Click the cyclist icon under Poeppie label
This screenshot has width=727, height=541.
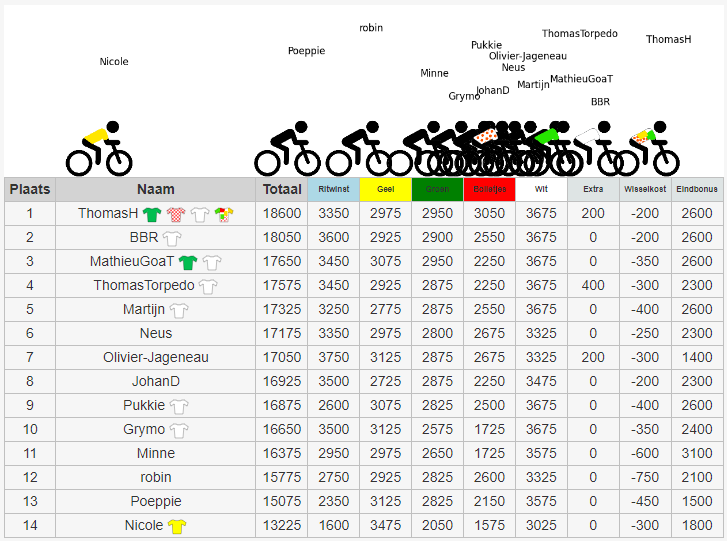pyautogui.click(x=287, y=149)
